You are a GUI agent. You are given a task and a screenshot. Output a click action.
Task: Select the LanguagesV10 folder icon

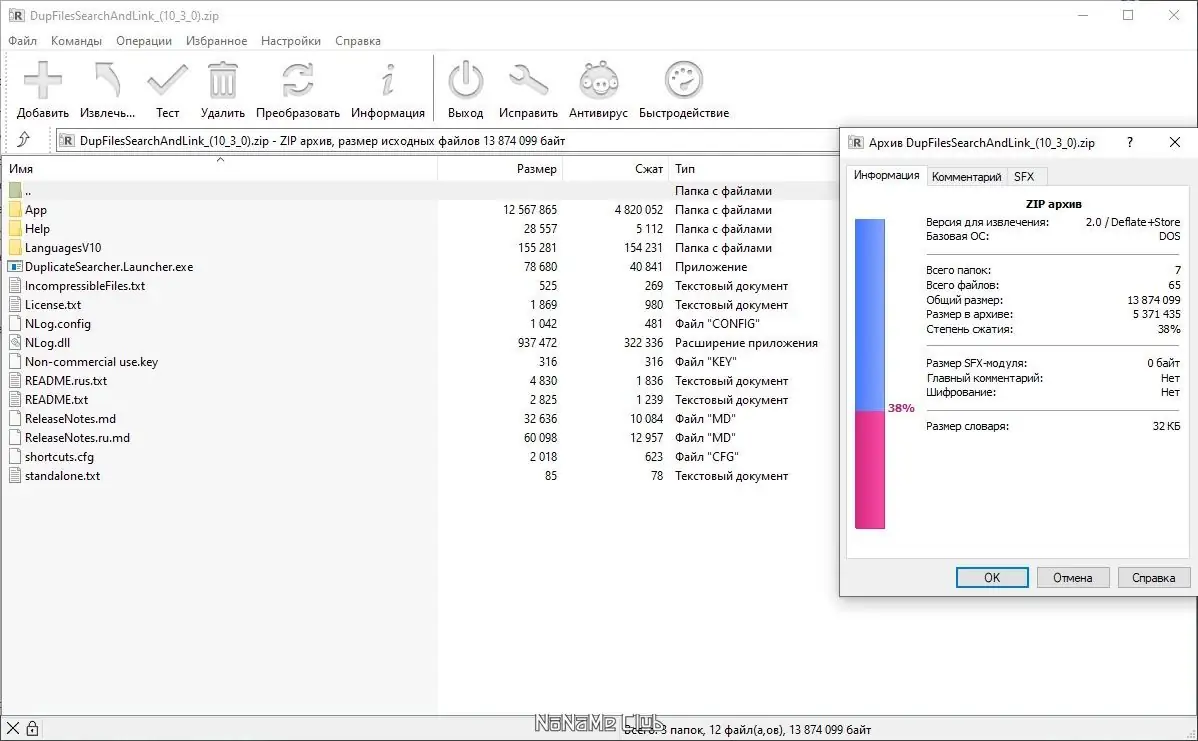pos(15,248)
